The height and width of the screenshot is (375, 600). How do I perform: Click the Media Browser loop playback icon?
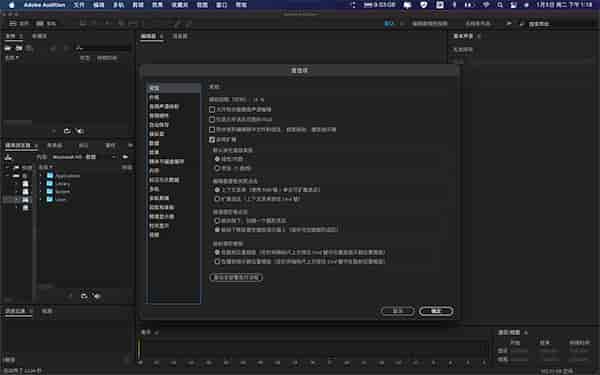coord(84,296)
